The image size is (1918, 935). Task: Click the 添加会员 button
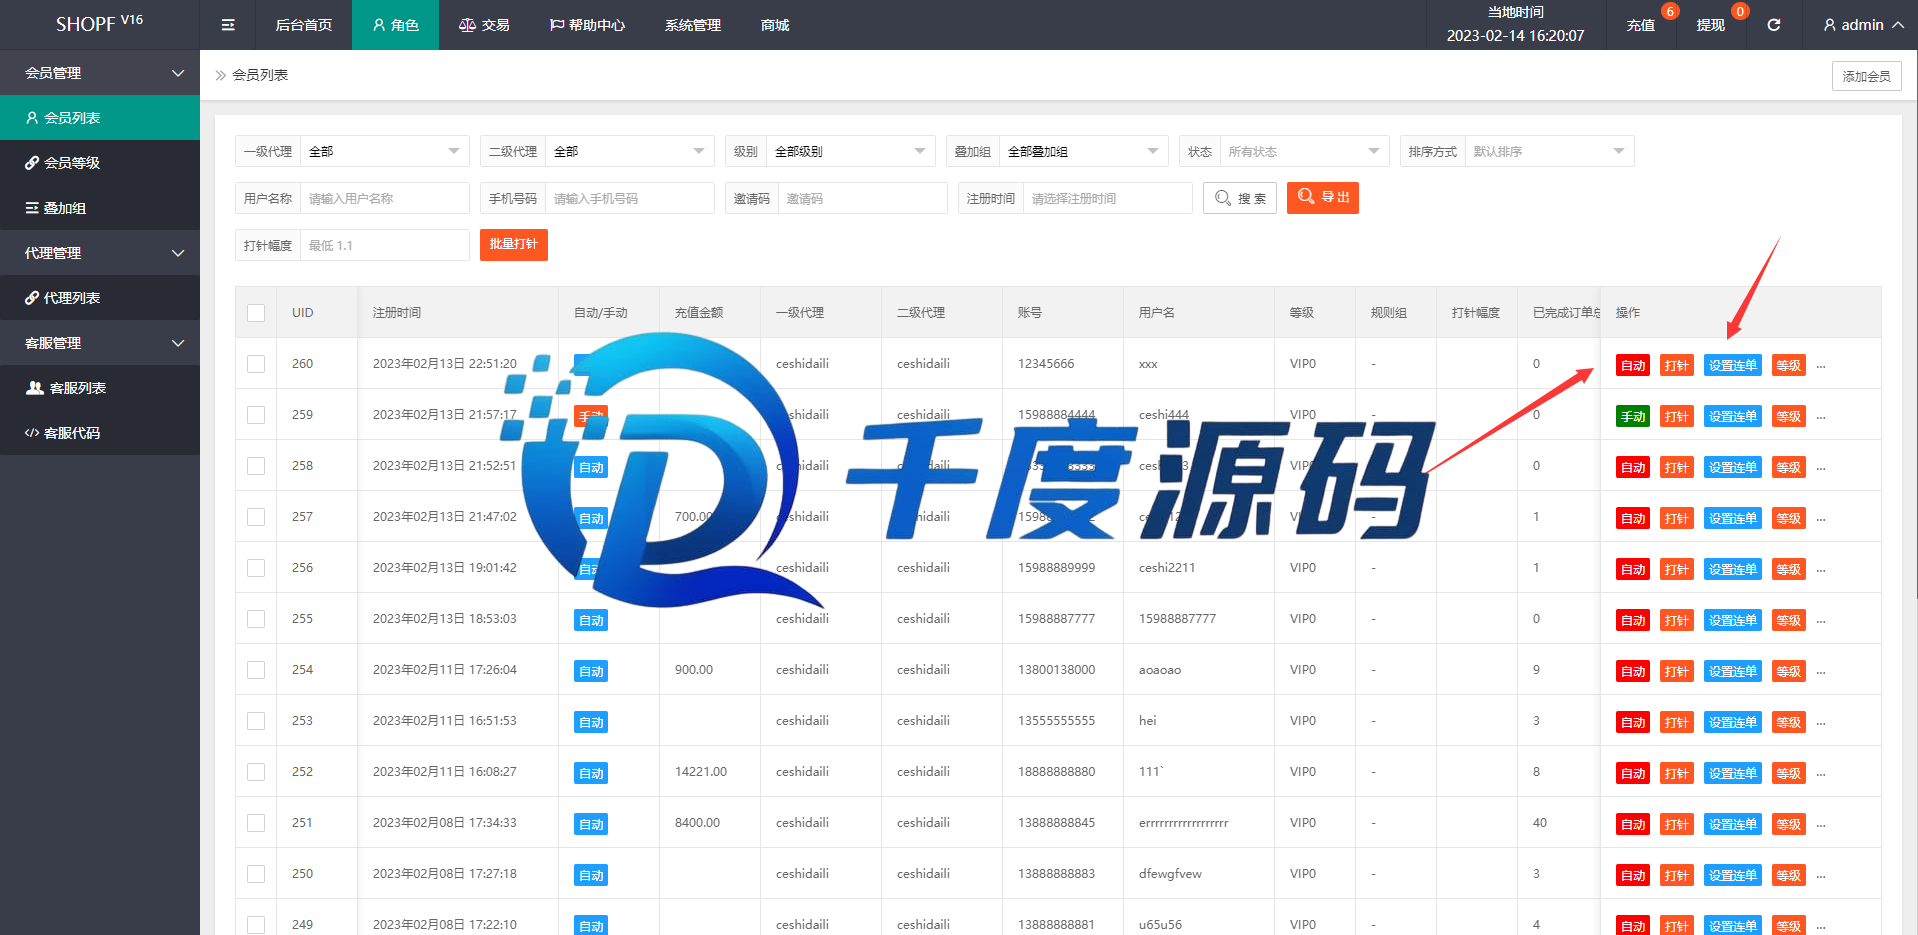pos(1866,76)
